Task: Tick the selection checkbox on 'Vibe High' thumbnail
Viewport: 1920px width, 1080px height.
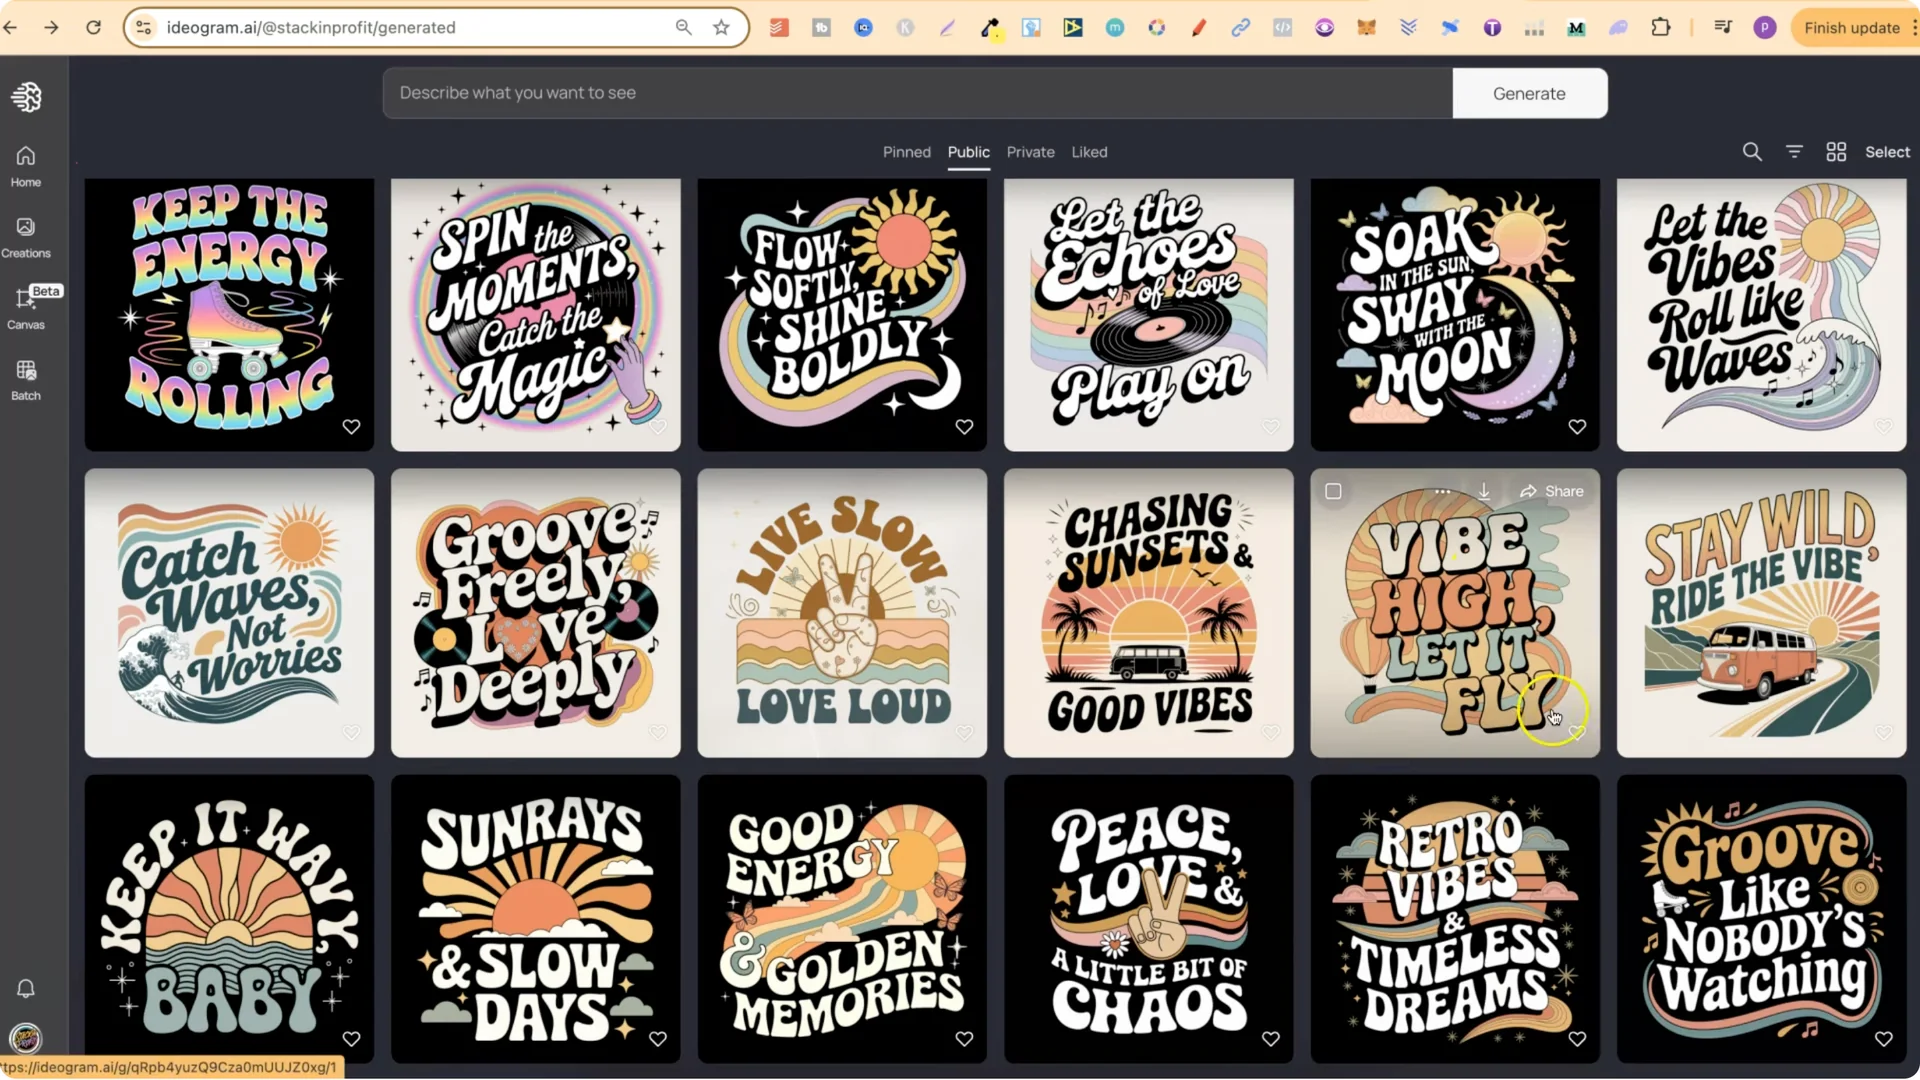Action: click(1333, 491)
